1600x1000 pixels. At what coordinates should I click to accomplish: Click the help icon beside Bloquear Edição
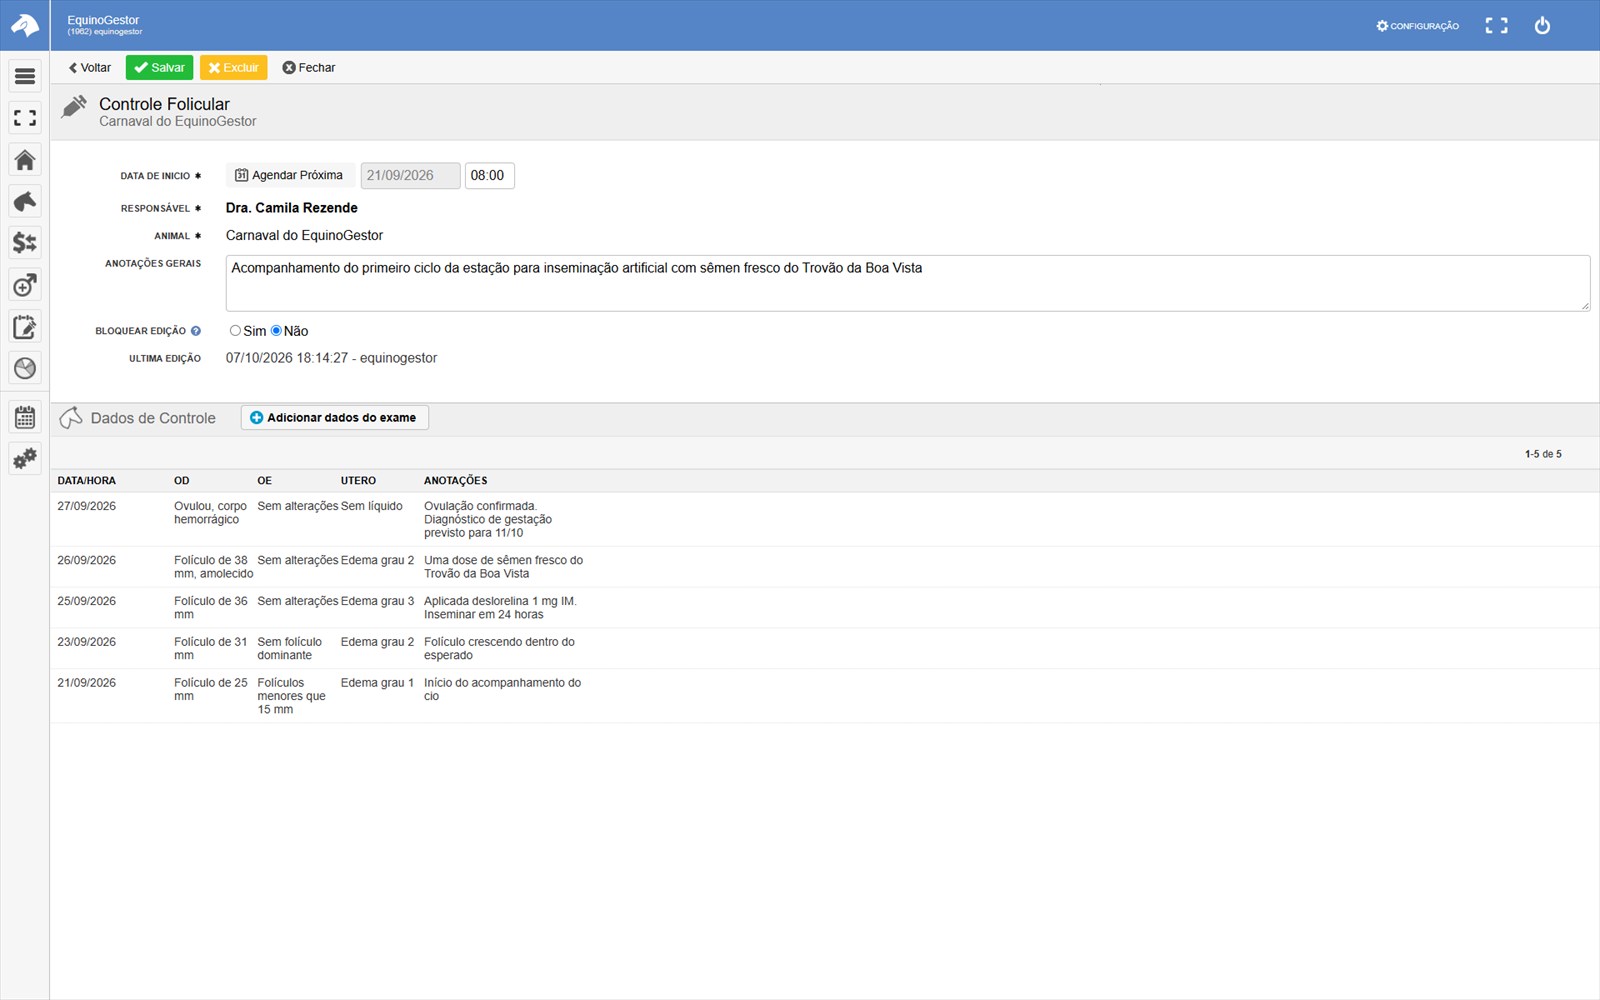tap(196, 331)
